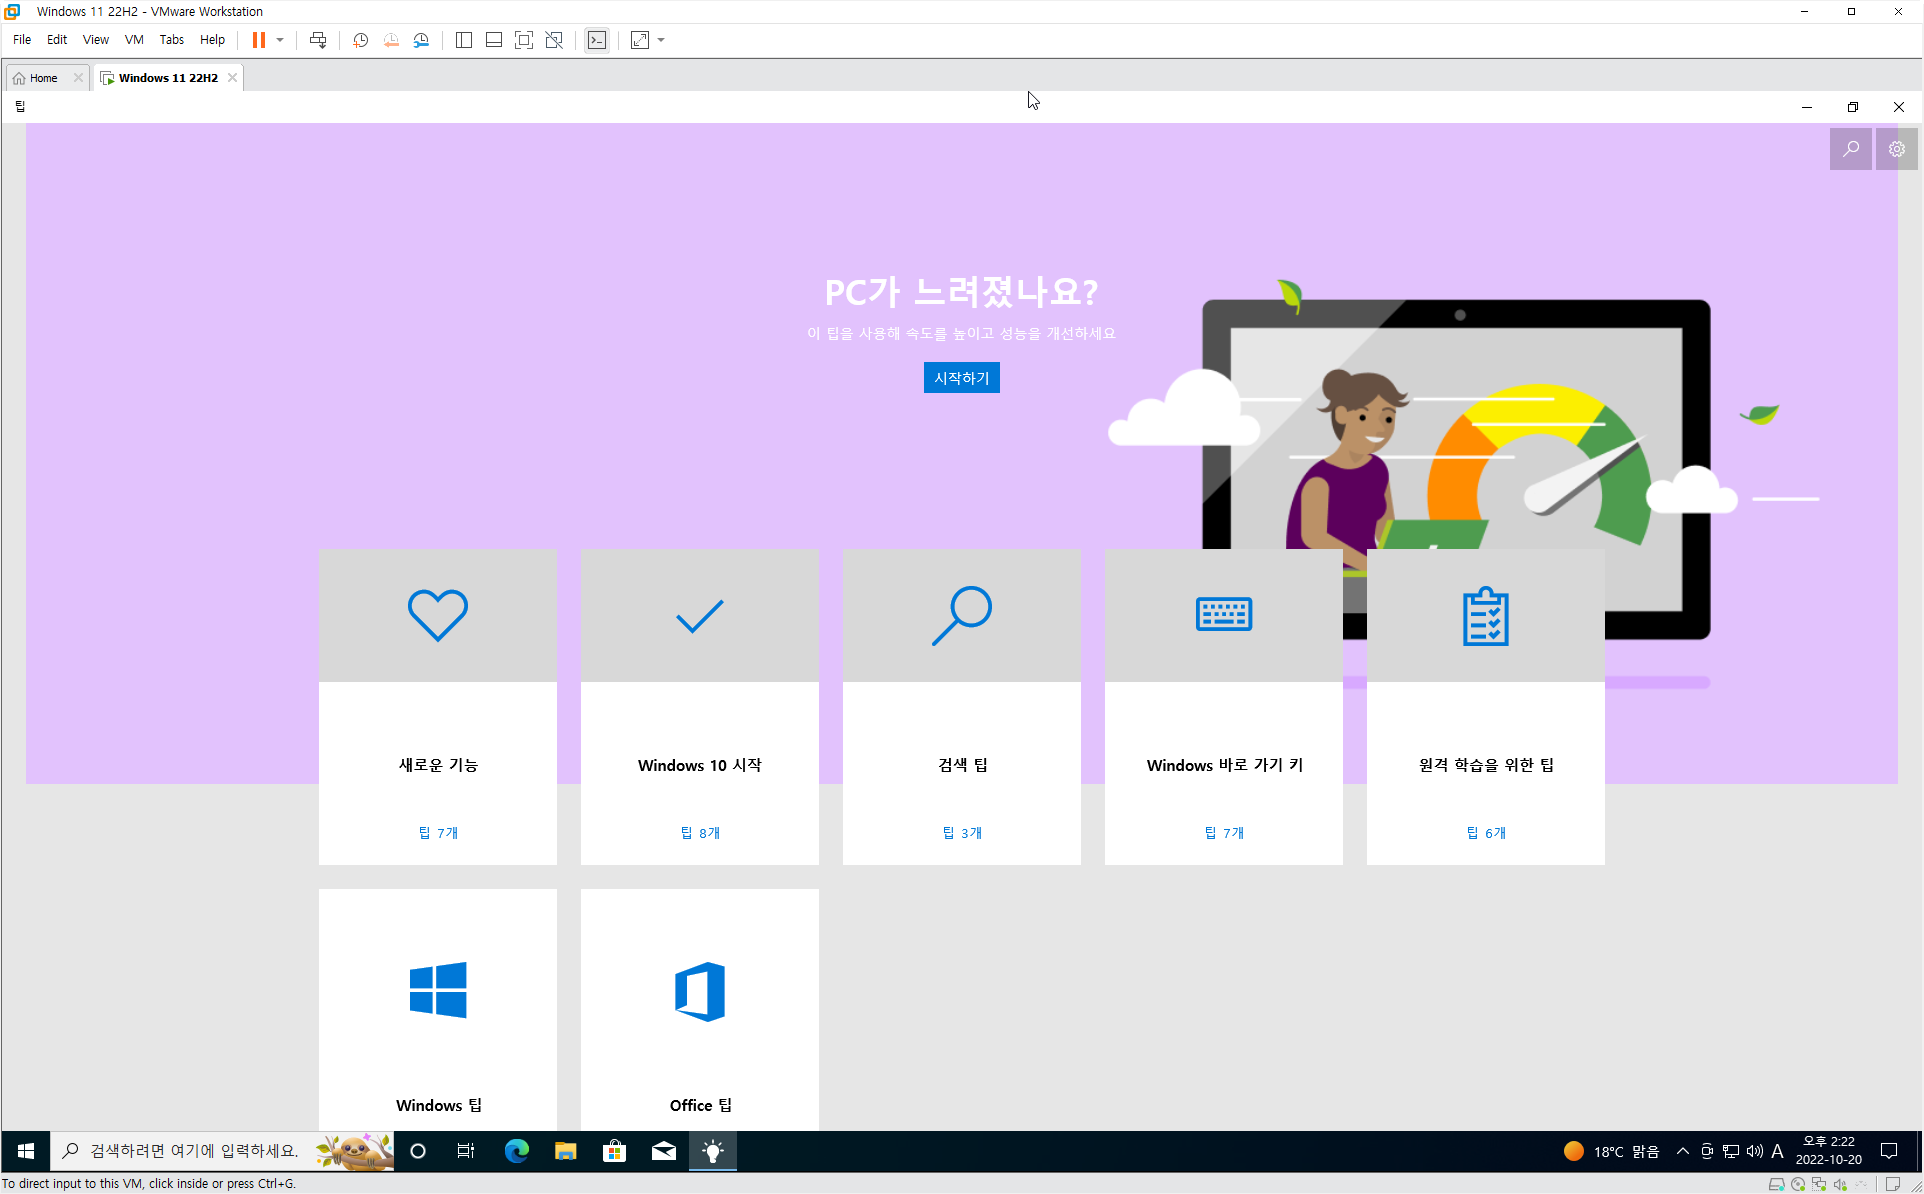Launch Microsoft Edge from the taskbar
Screen dimensions: 1924x1194
pyautogui.click(x=516, y=1151)
